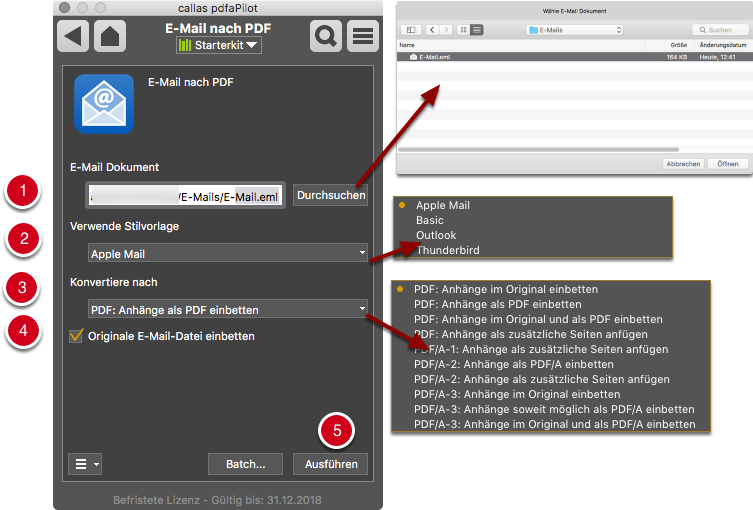The image size is (753, 510).
Task: Select Apple Mail style option
Action: click(532, 205)
